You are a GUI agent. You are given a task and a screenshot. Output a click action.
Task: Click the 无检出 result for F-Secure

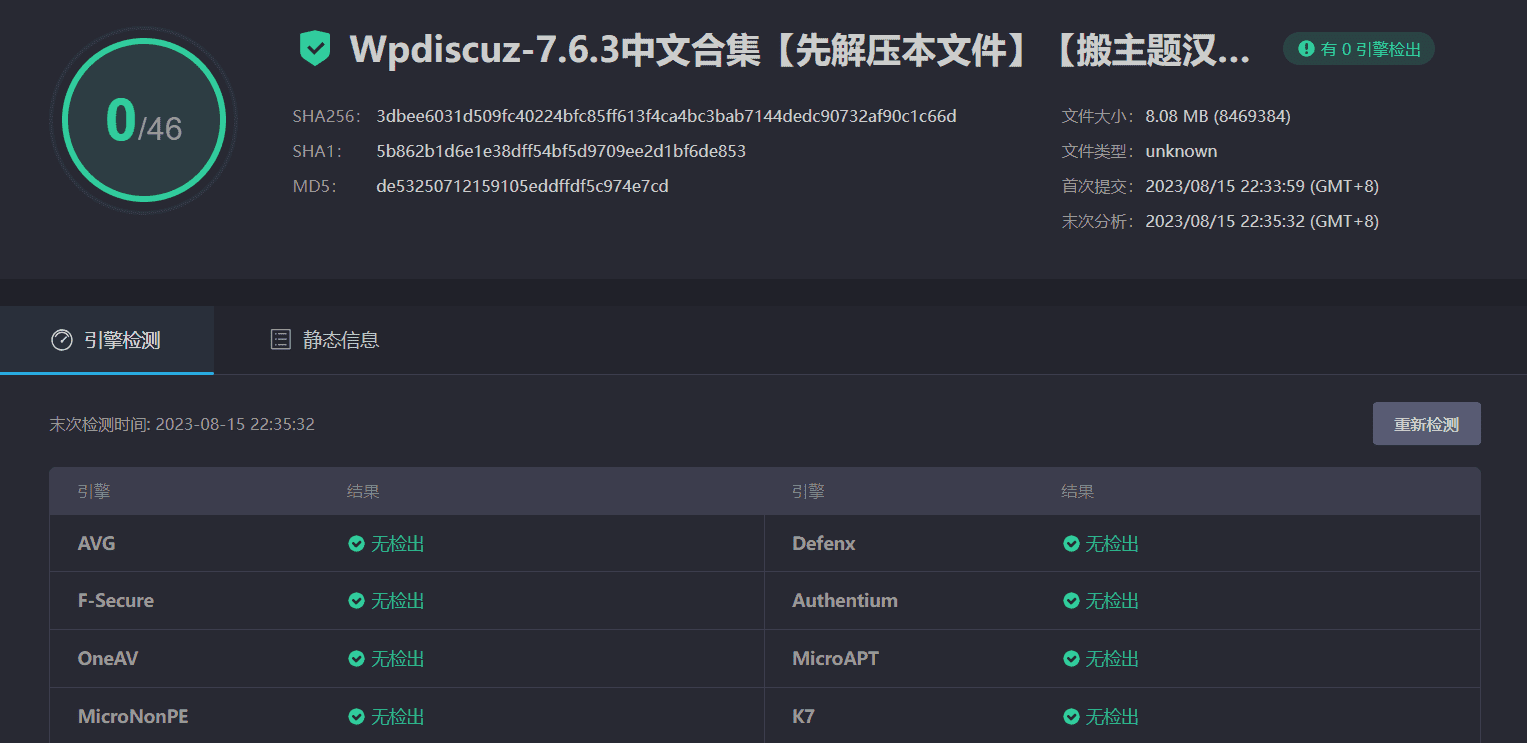(x=398, y=601)
